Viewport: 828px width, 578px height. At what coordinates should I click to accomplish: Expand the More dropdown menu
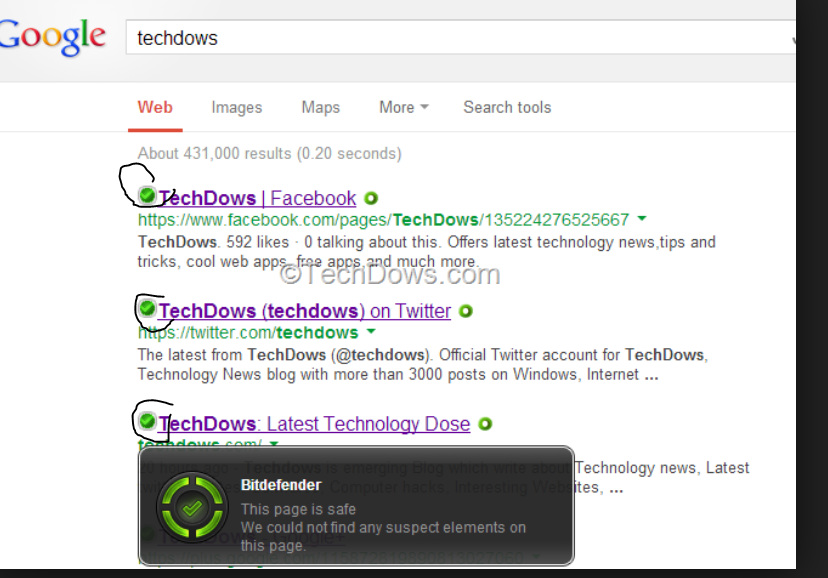pos(403,107)
